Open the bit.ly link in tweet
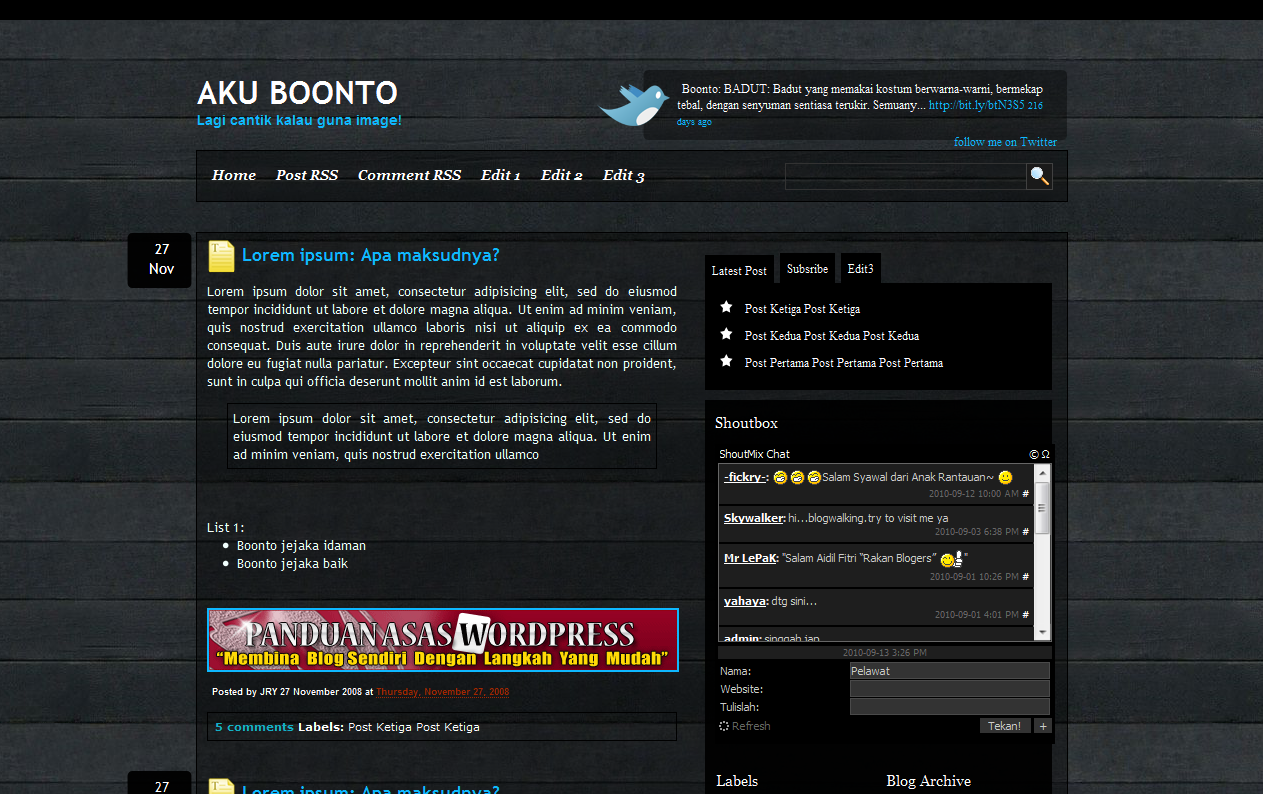The height and width of the screenshot is (794, 1263). pos(976,105)
